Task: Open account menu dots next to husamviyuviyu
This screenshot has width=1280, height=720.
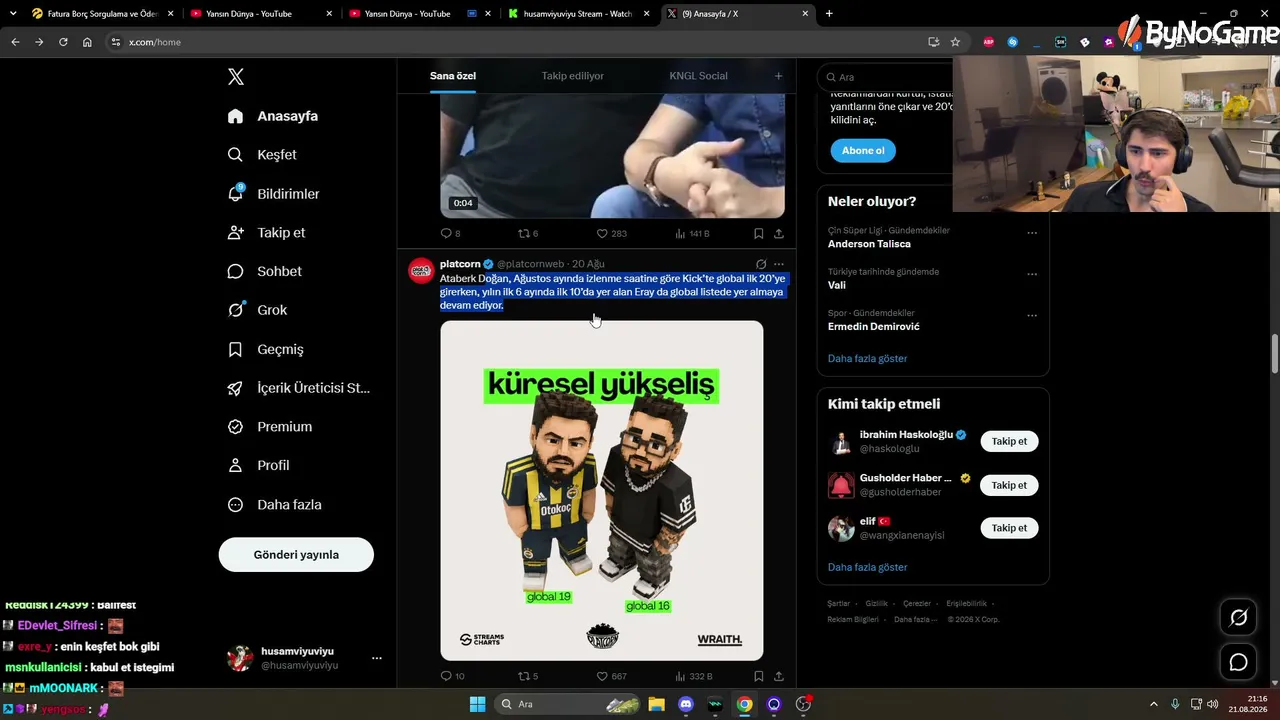Action: point(377,658)
